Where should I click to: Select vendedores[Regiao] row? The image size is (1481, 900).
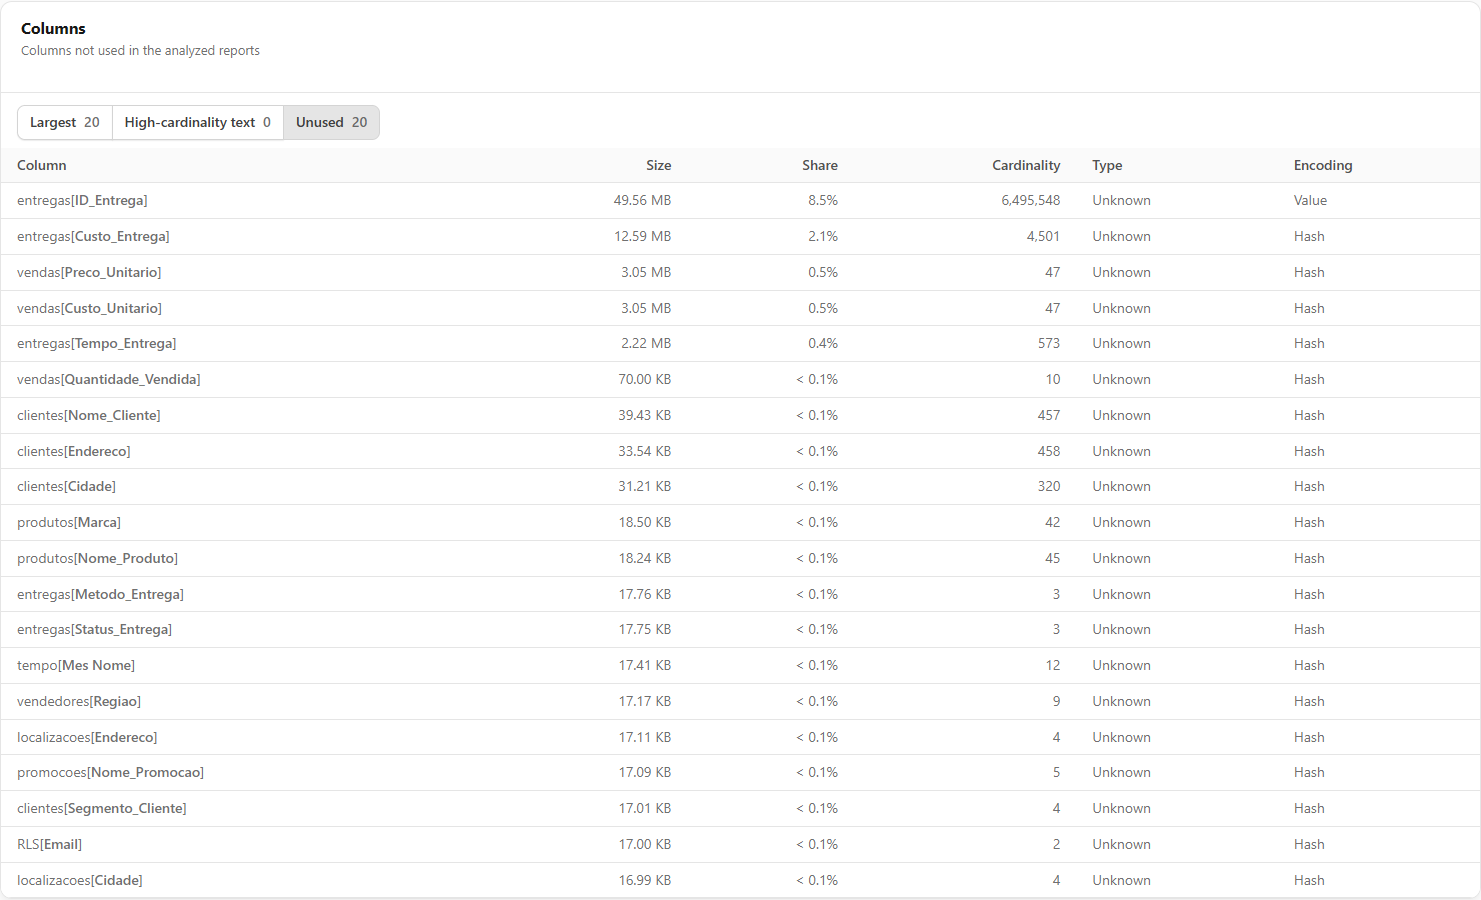click(x=740, y=701)
